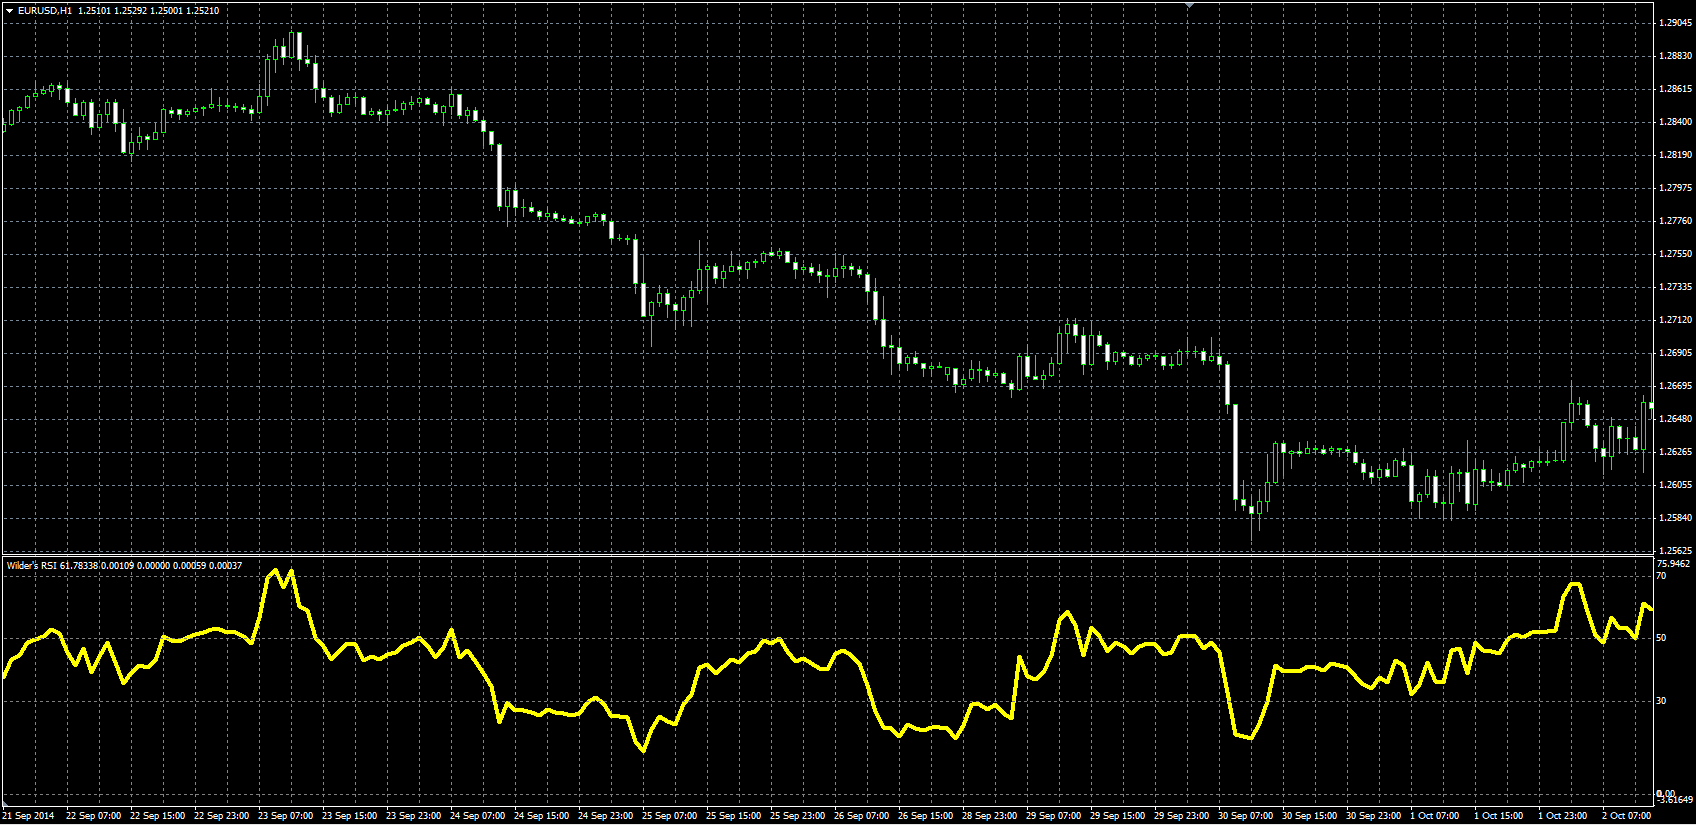The width and height of the screenshot is (1696, 826).
Task: Click the 30 Sep 15:00 time label
Action: [x=1309, y=816]
